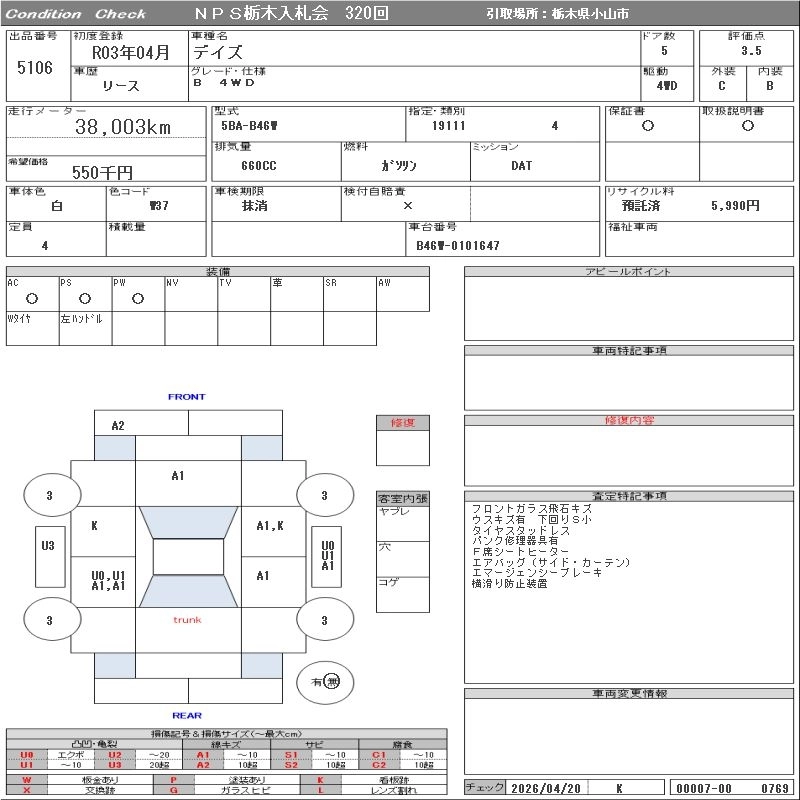Select the rear-left tire circle marked 3
The height and width of the screenshot is (800, 800).
(52, 620)
